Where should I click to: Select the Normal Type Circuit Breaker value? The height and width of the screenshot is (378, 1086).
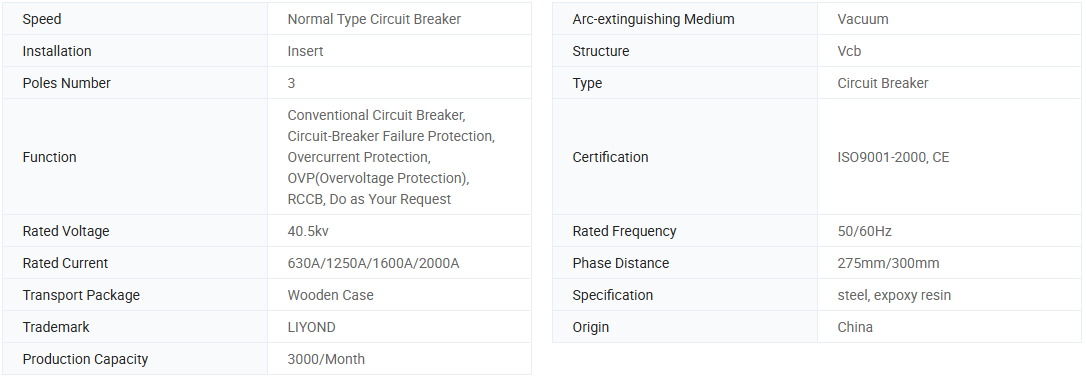point(374,19)
